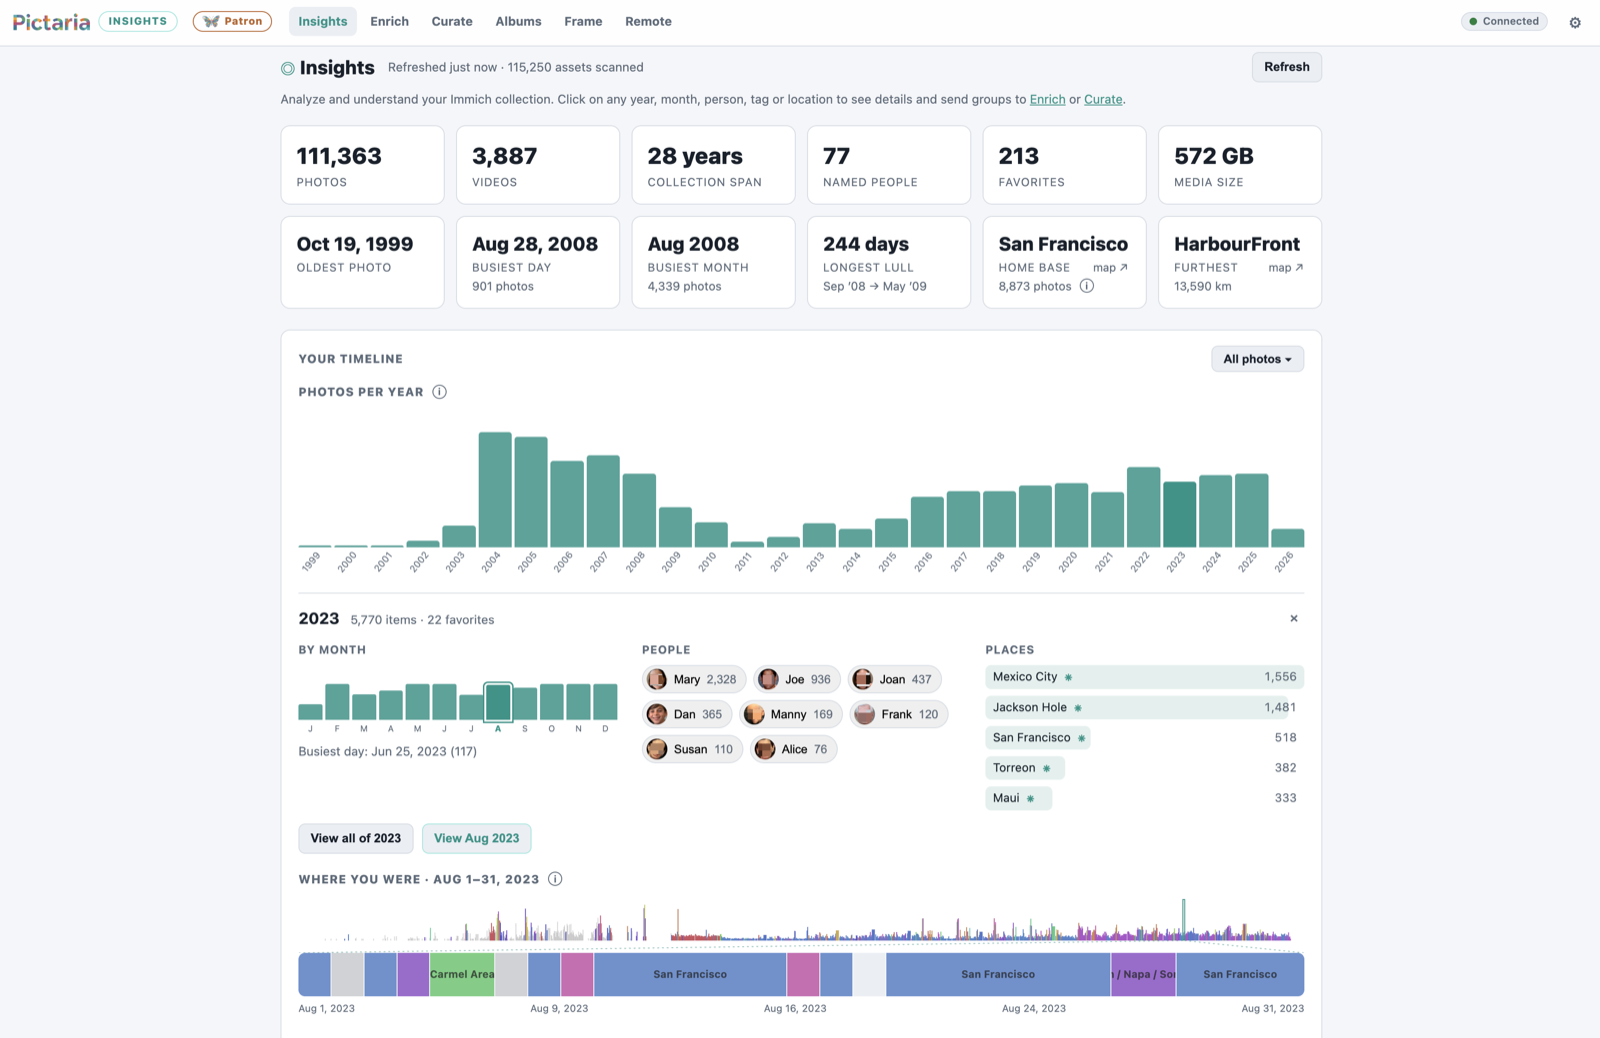Follow the Enrich link in description
Viewport: 1600px width, 1038px height.
click(x=1047, y=99)
